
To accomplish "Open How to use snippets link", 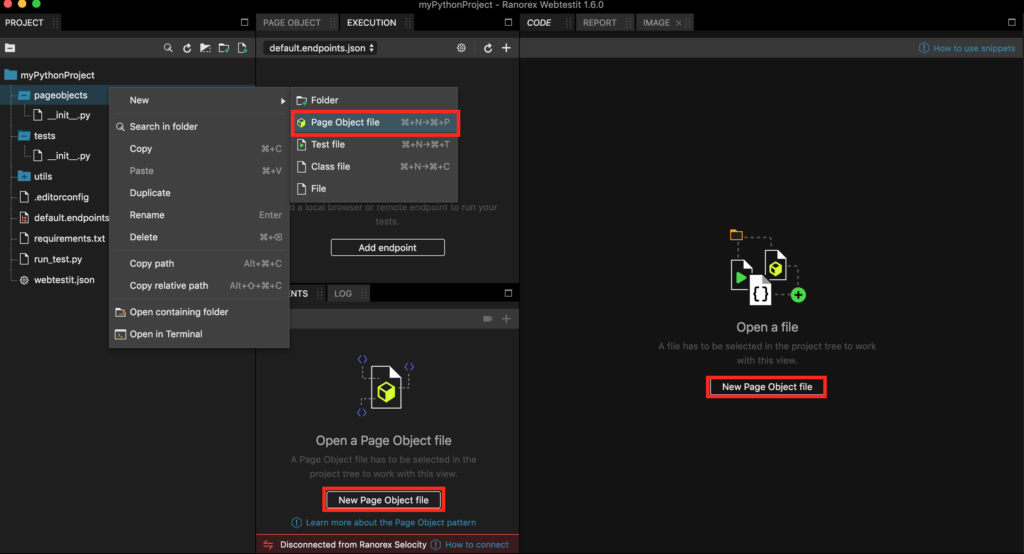I will point(974,48).
